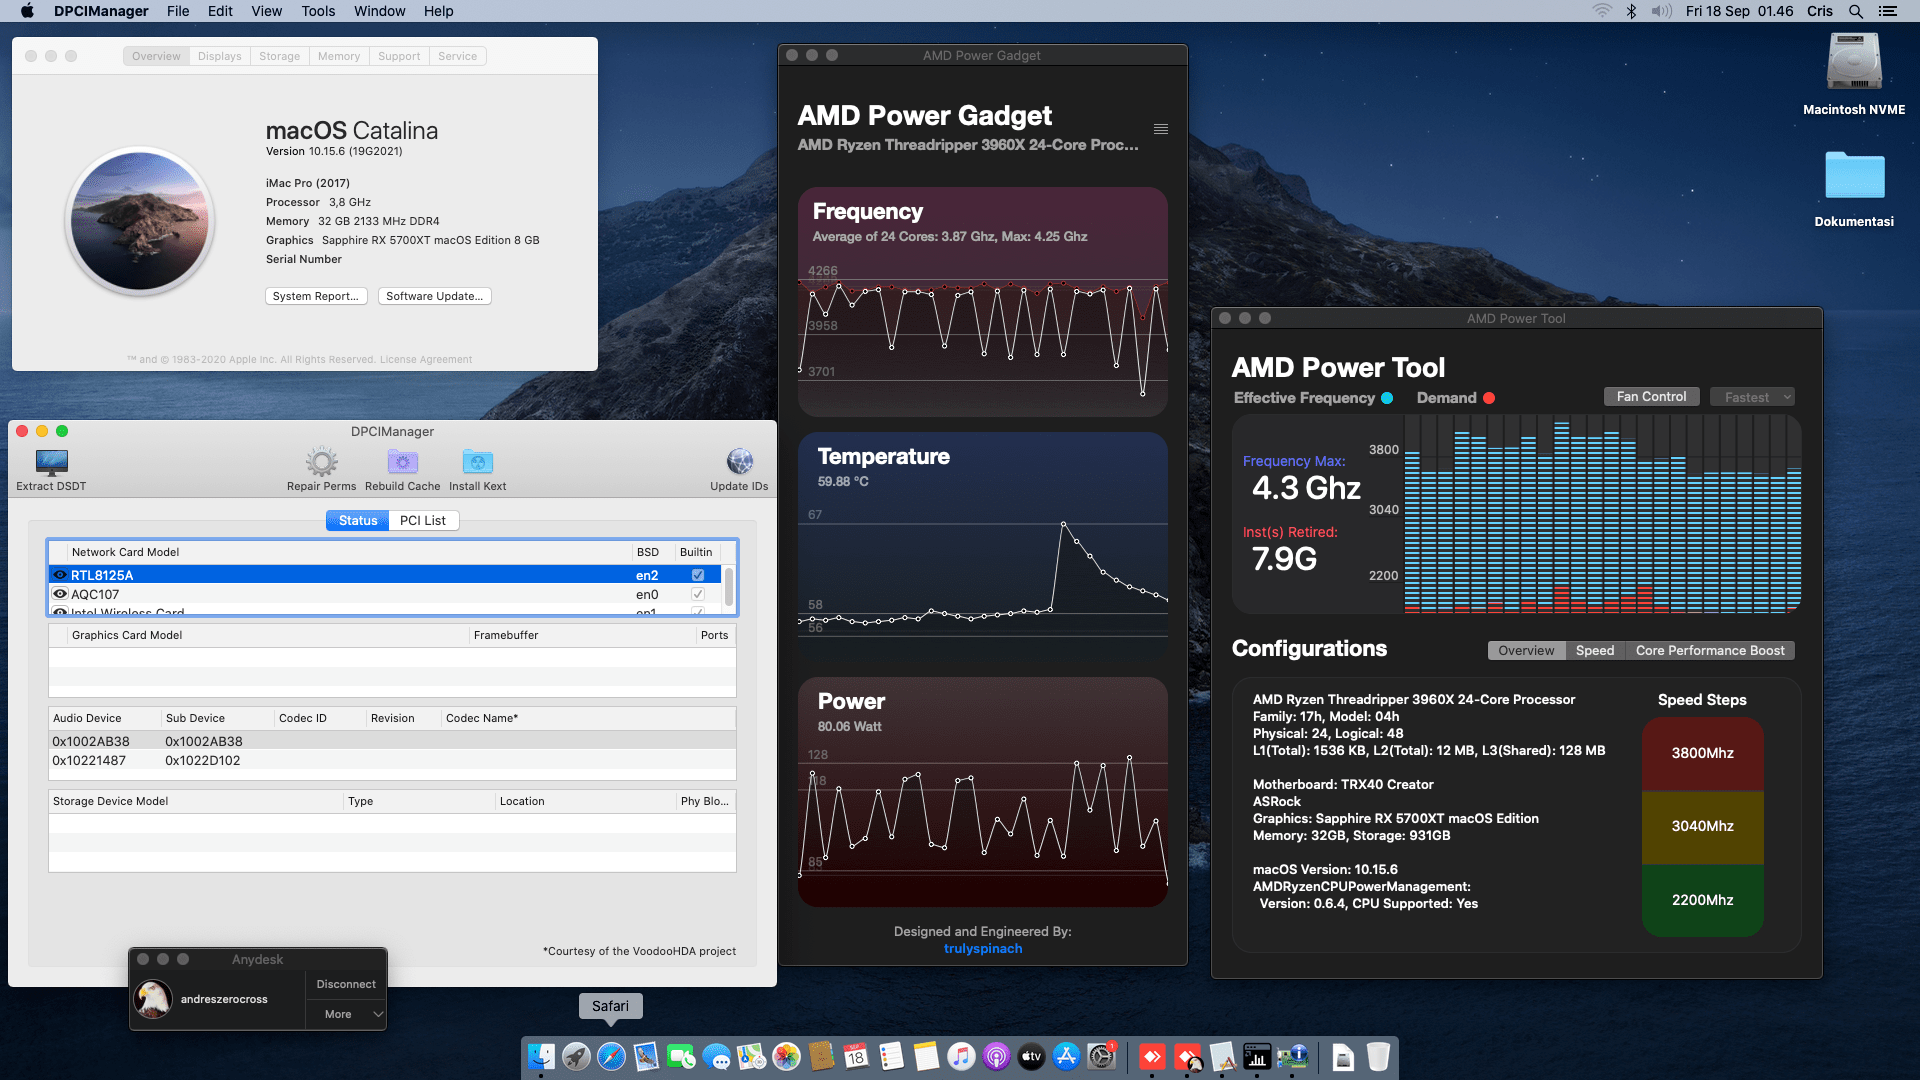This screenshot has height=1080, width=1920.
Task: Click the red Demand indicator dot
Action: [x=1489, y=397]
